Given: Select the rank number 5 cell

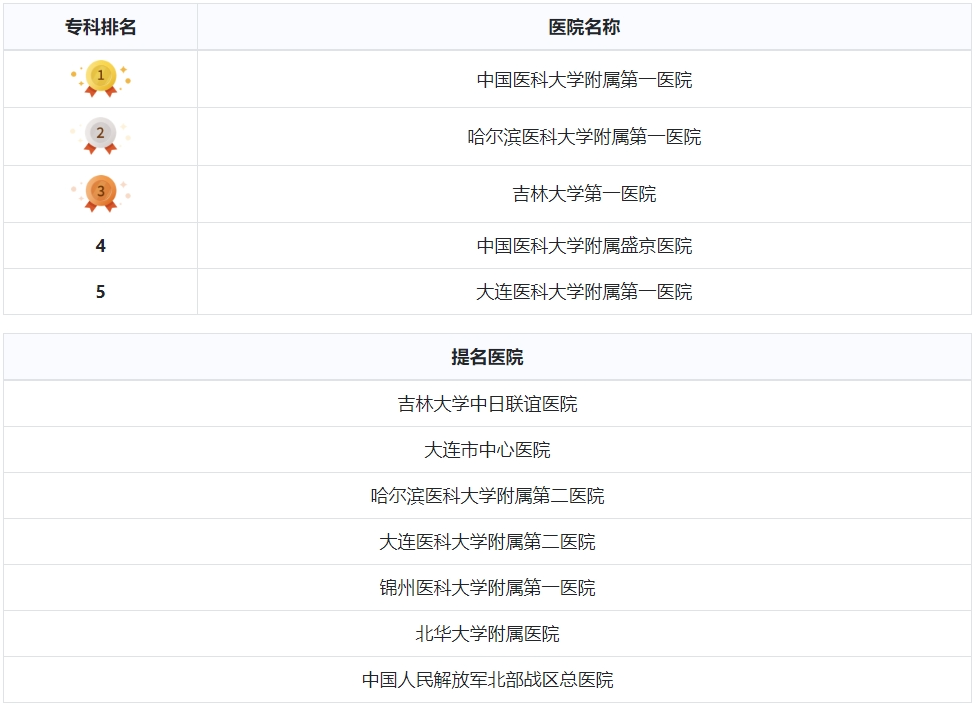Looking at the screenshot, I should [100, 292].
